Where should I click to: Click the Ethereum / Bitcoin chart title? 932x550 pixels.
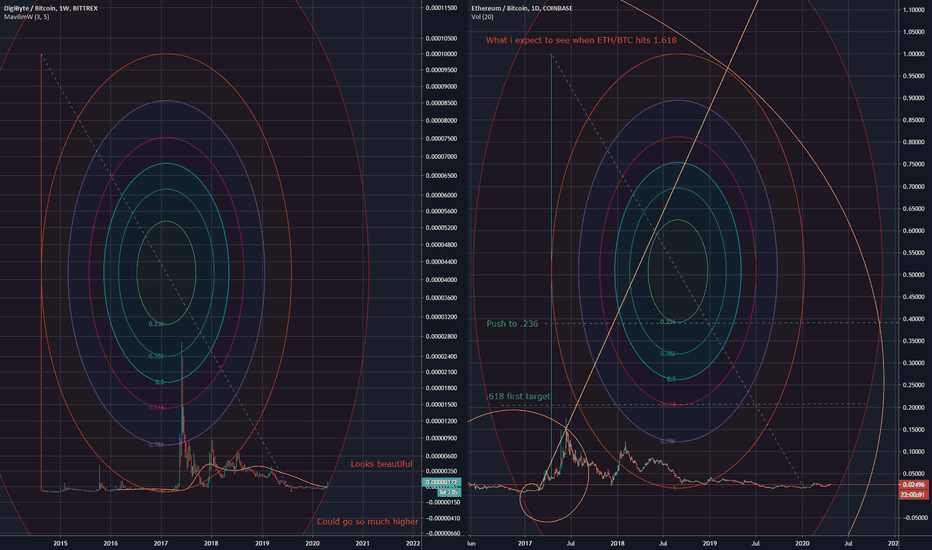tap(522, 8)
